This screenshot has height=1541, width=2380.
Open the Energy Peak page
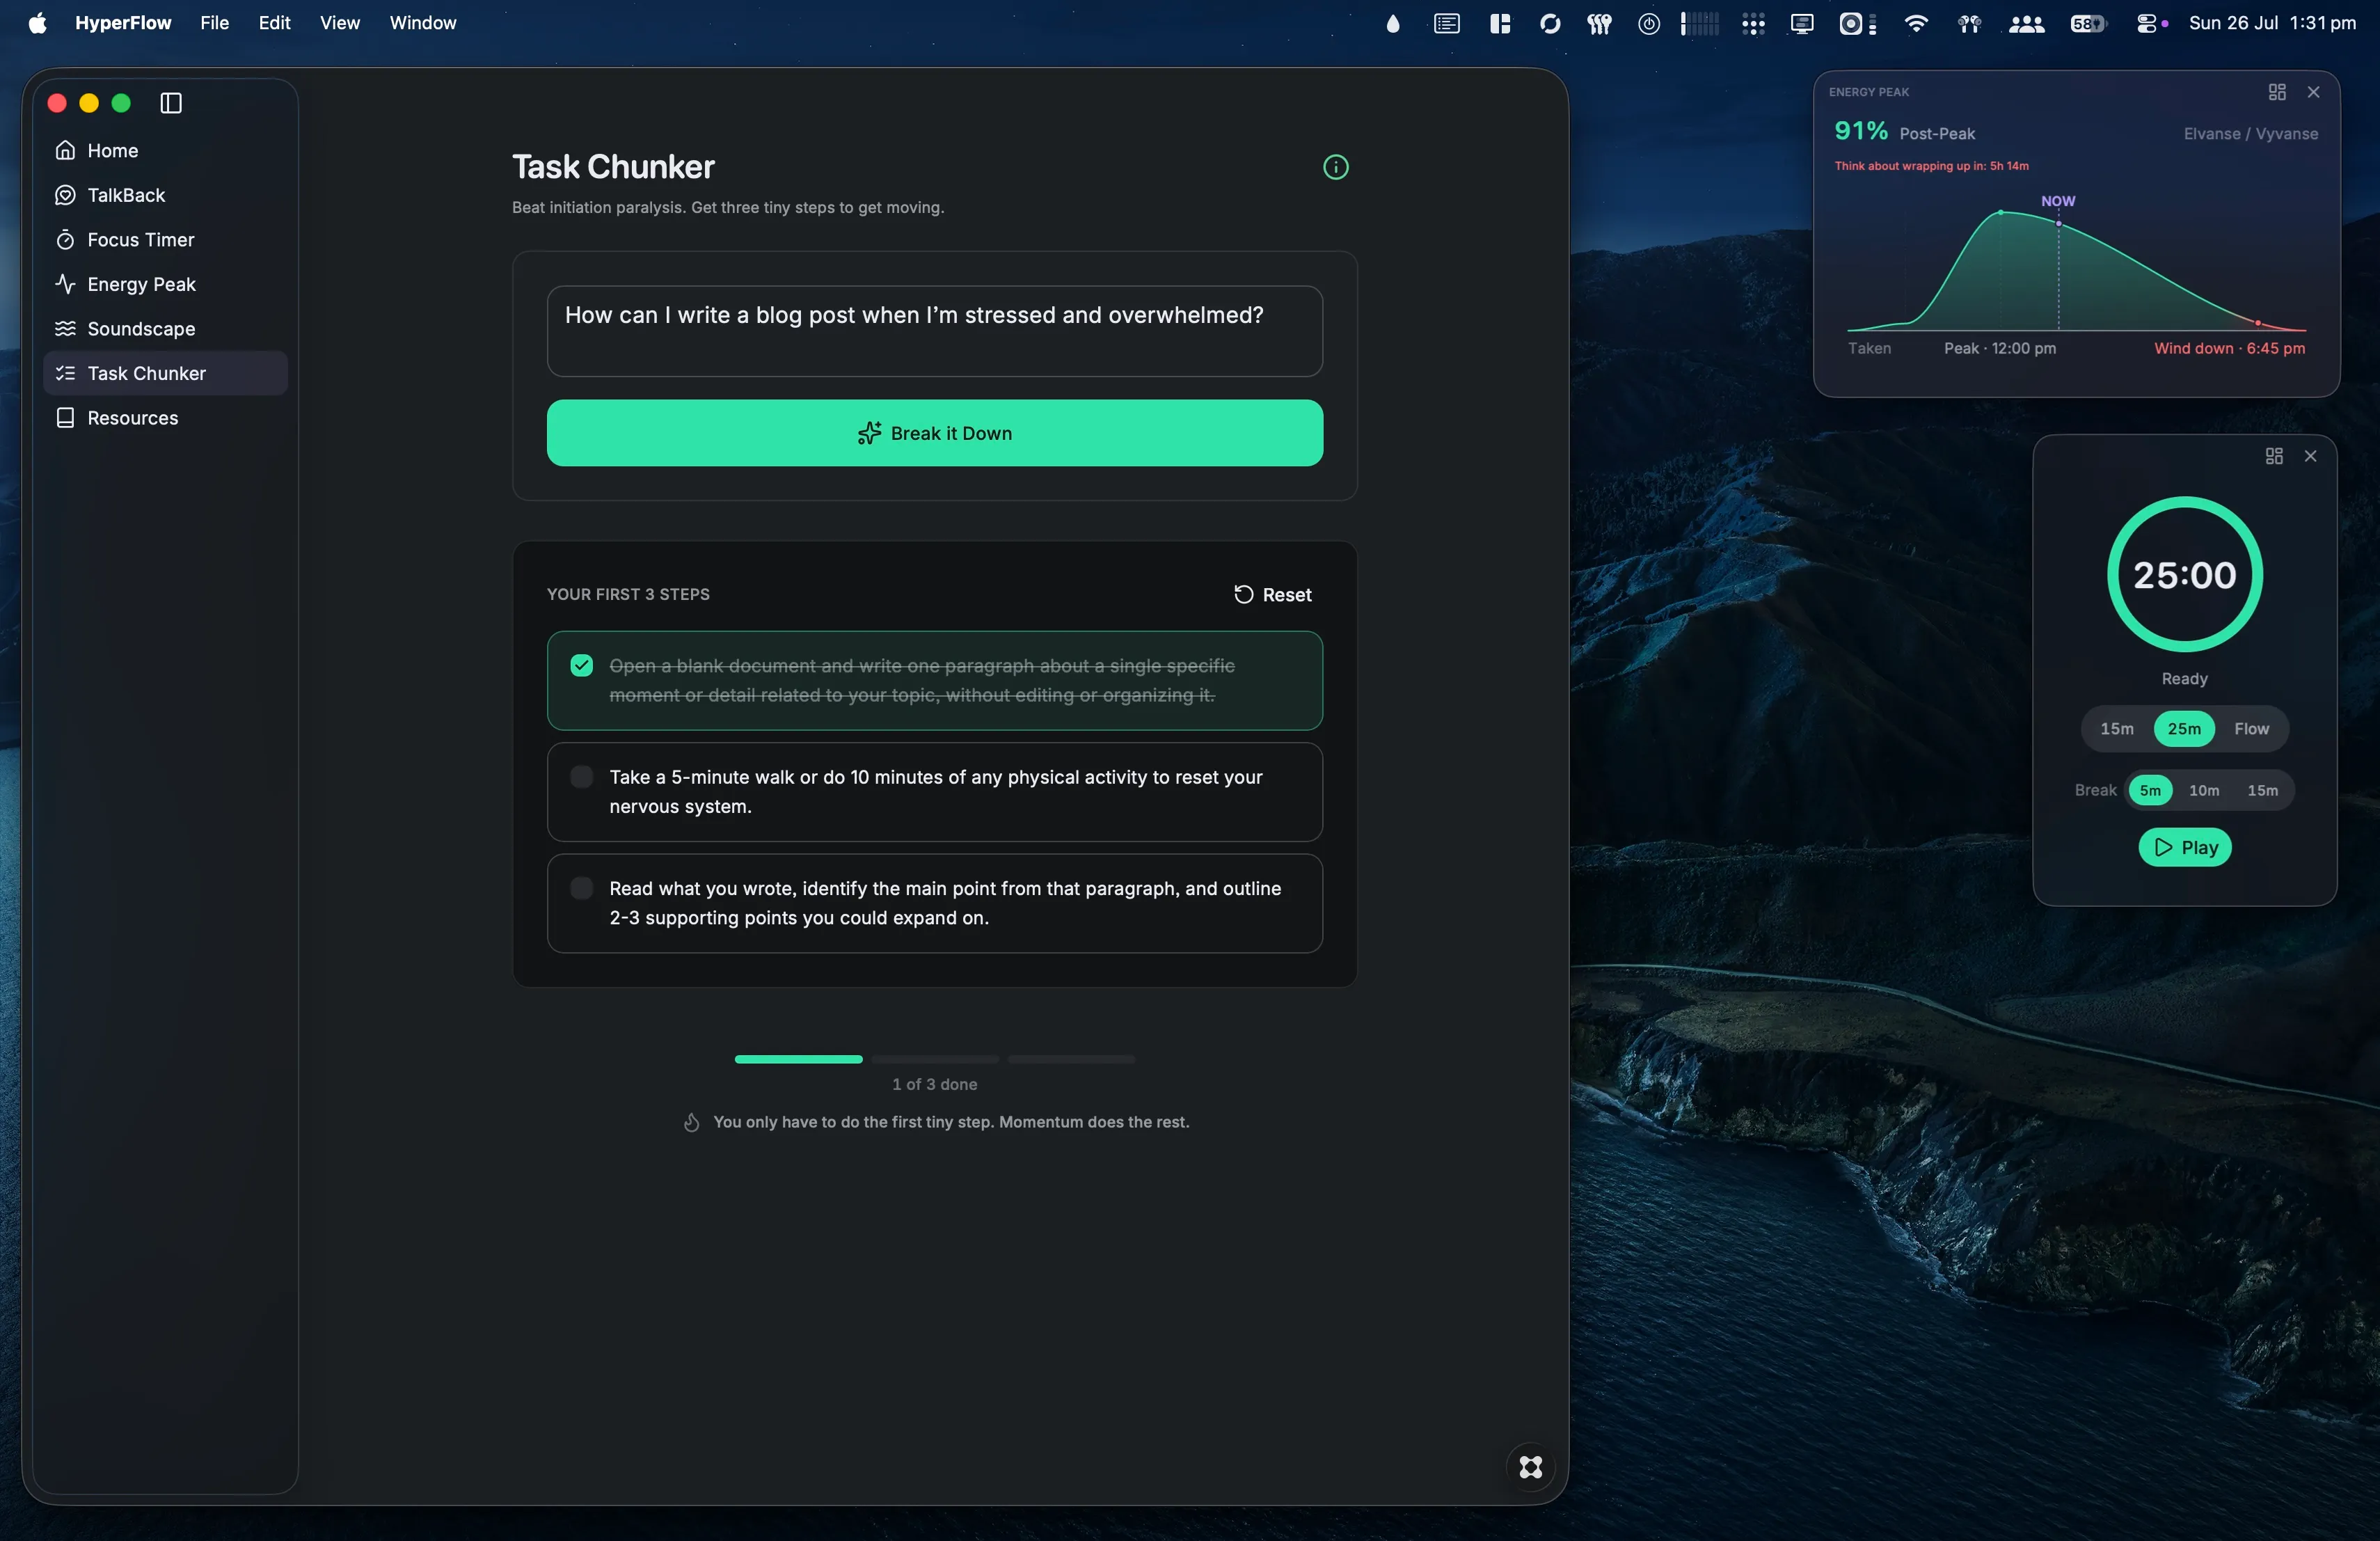tap(165, 284)
